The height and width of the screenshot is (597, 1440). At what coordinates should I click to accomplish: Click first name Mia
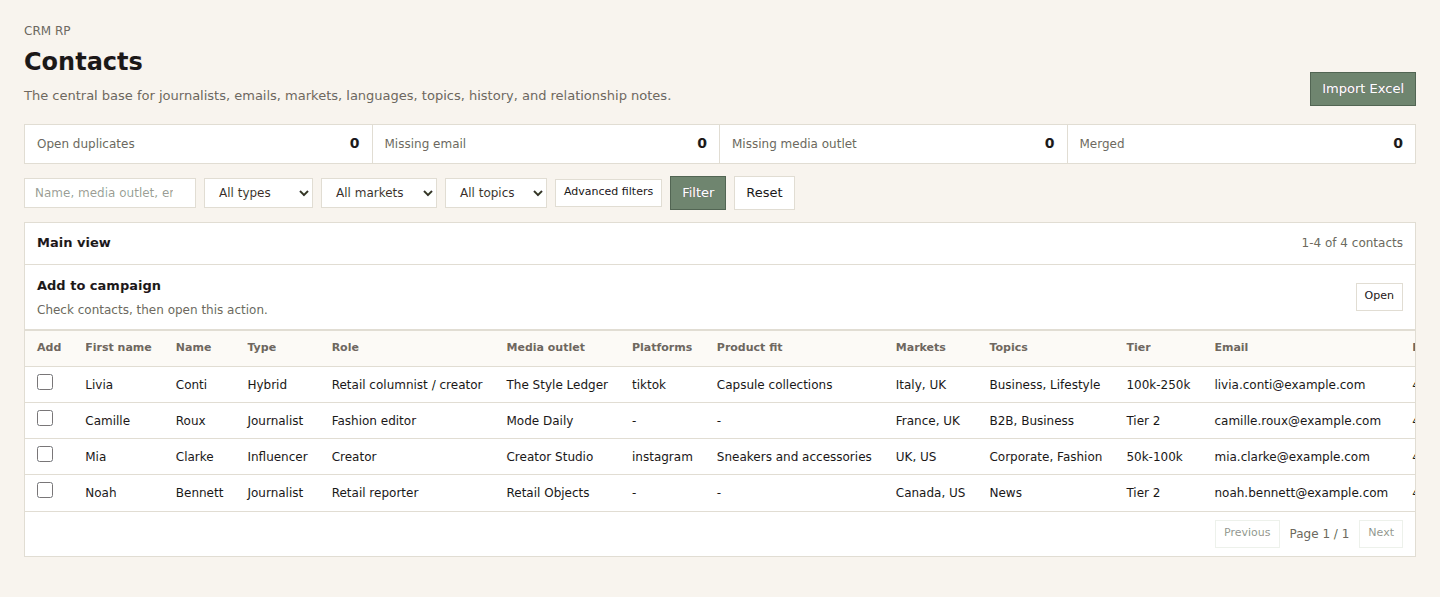[x=96, y=457]
